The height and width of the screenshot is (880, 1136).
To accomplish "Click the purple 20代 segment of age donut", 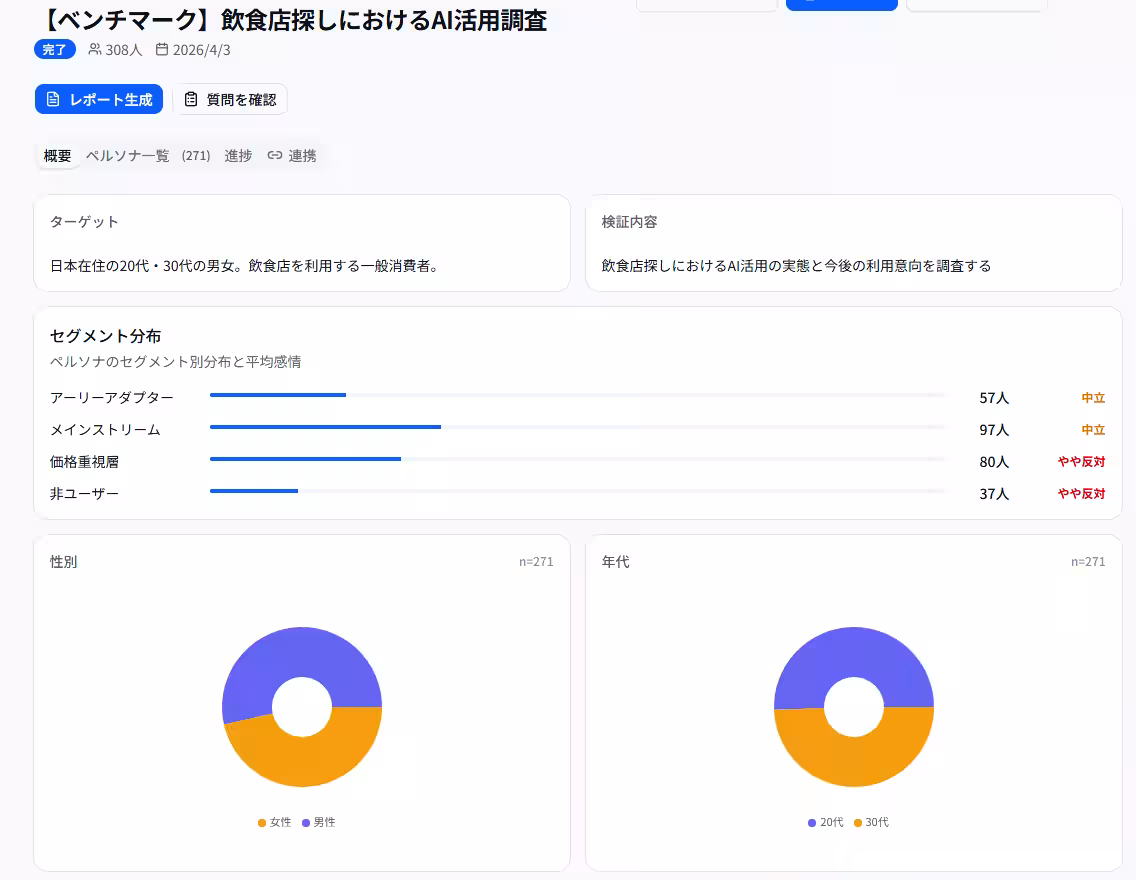I will [x=853, y=652].
